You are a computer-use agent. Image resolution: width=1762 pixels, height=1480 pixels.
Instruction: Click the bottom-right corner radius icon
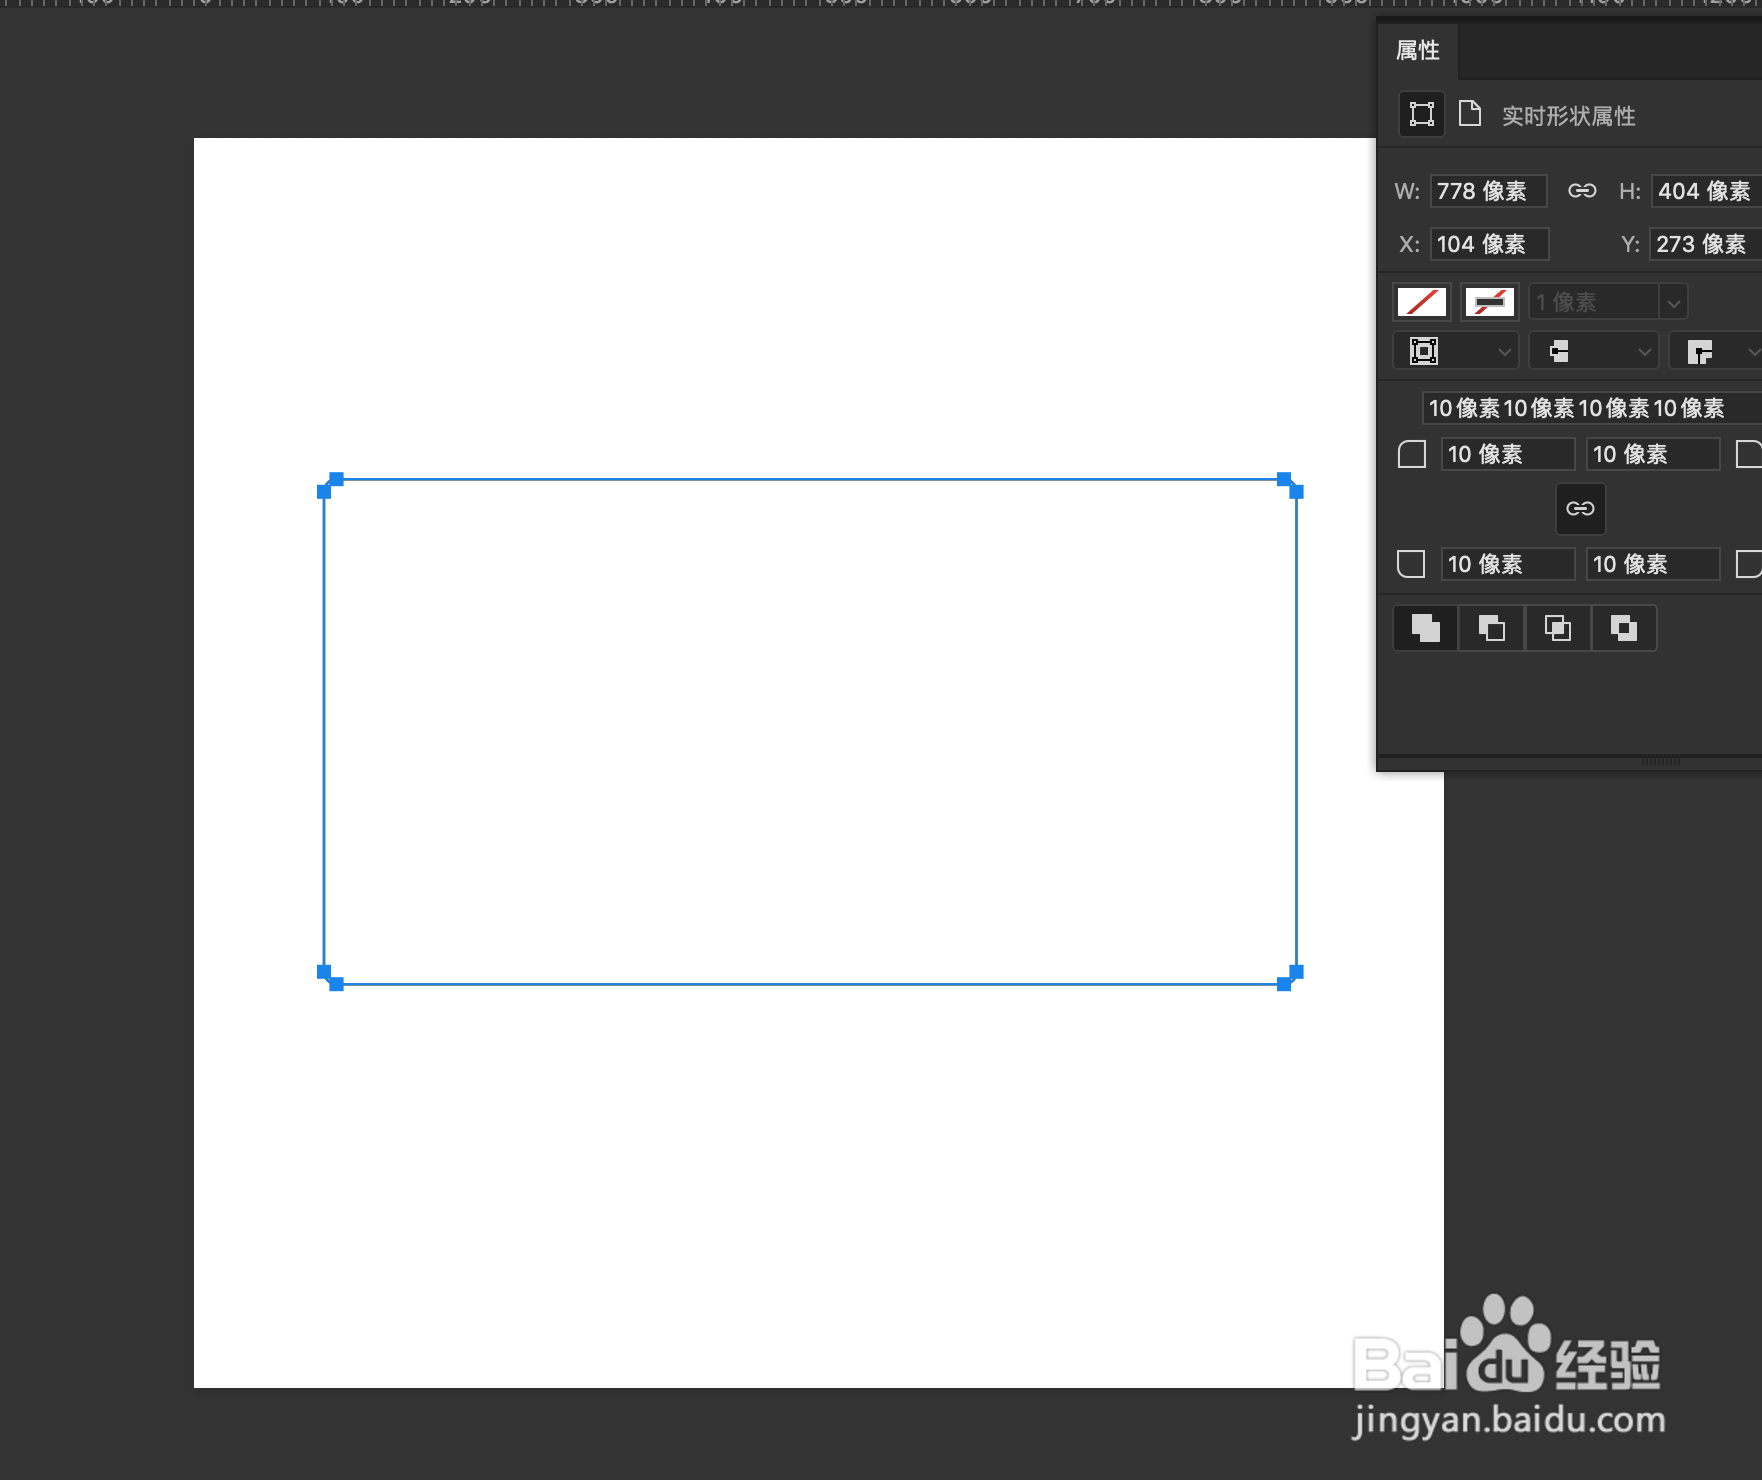1748,564
